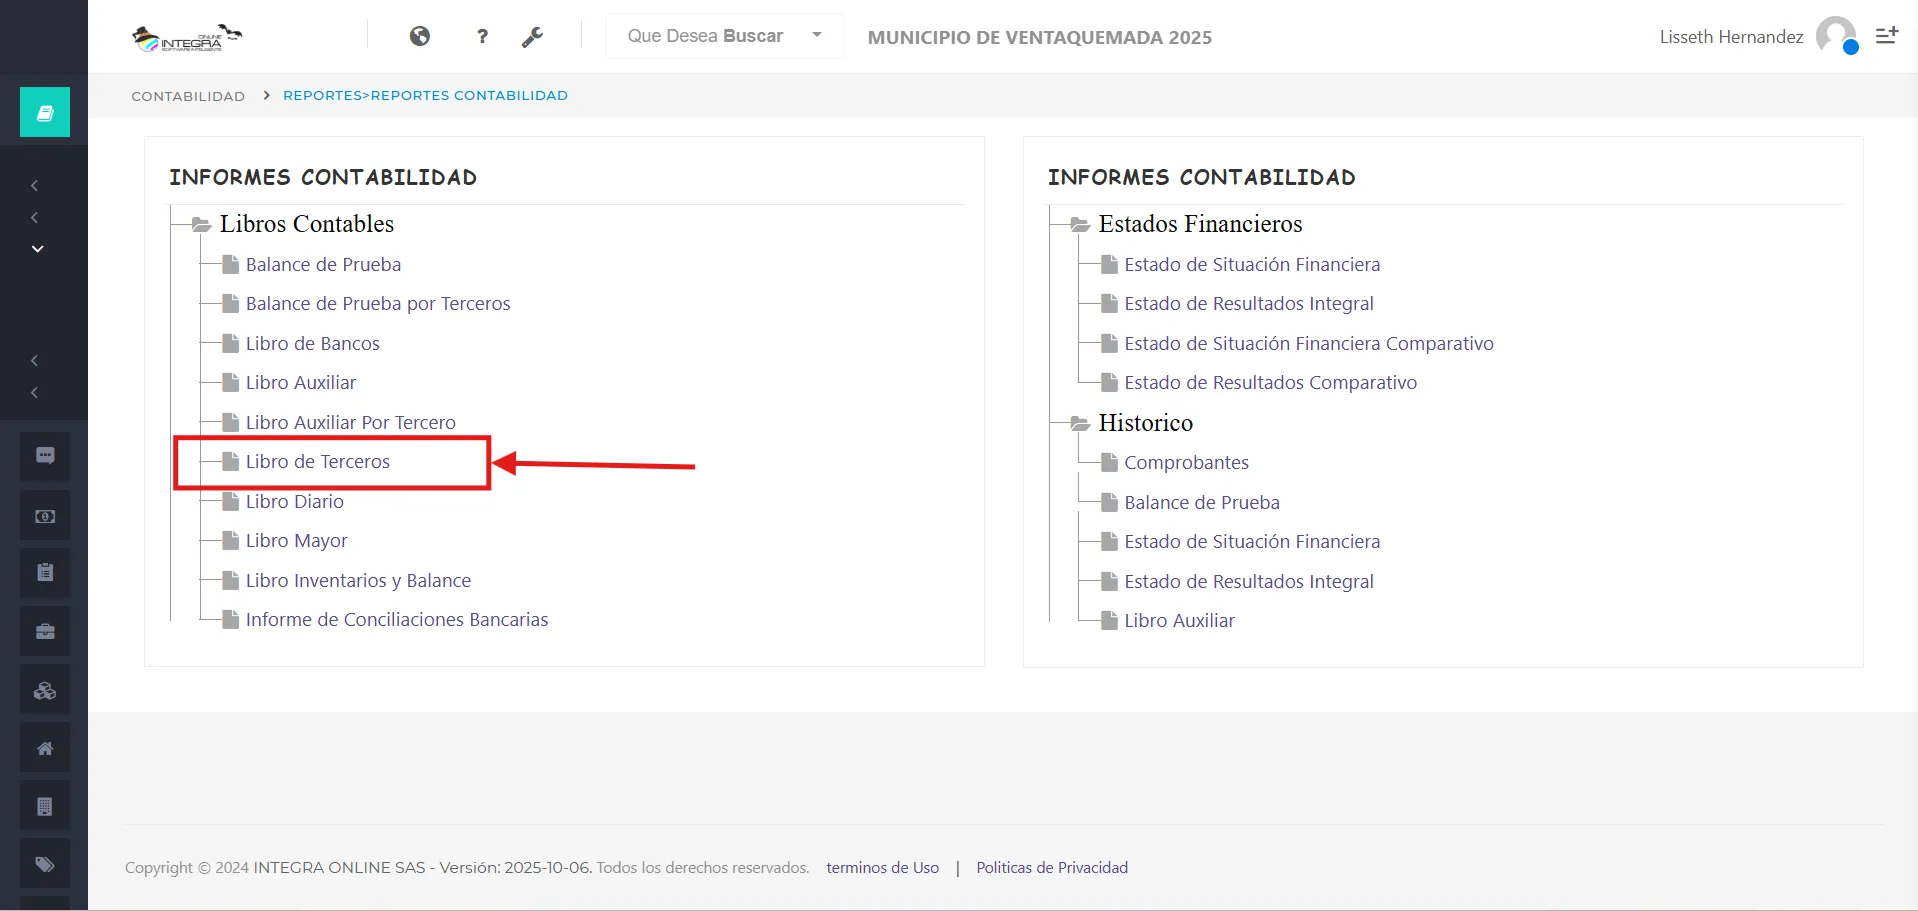1918x911 pixels.
Task: Open the wrench tools icon
Action: [532, 37]
